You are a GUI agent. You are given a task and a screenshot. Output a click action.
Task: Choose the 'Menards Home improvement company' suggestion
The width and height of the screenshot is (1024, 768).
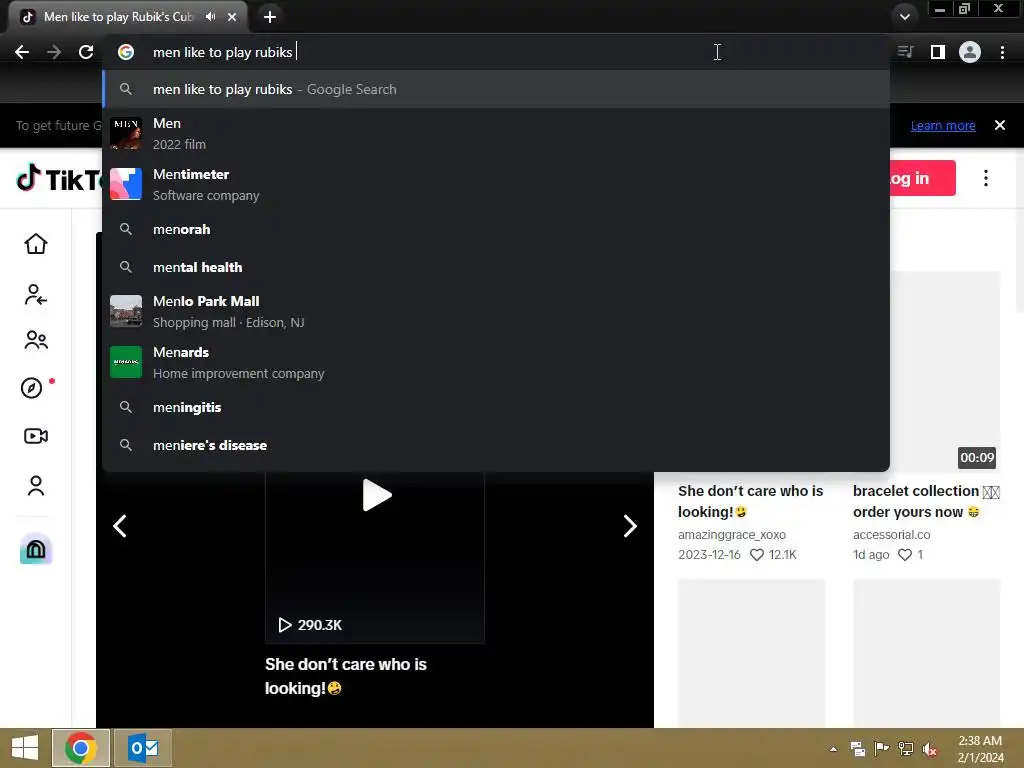(x=496, y=362)
